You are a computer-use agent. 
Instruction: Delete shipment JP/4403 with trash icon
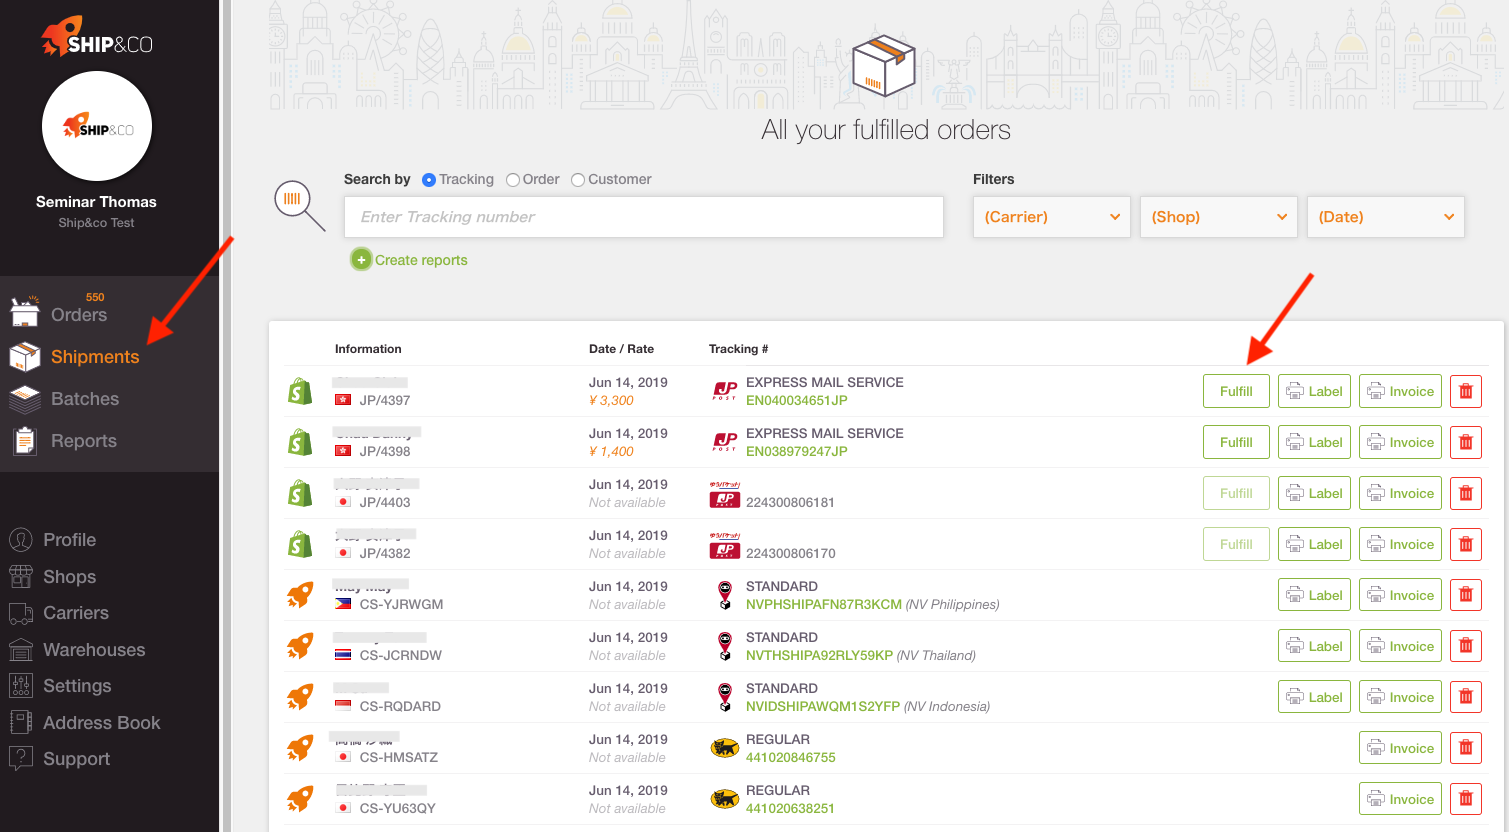point(1466,493)
